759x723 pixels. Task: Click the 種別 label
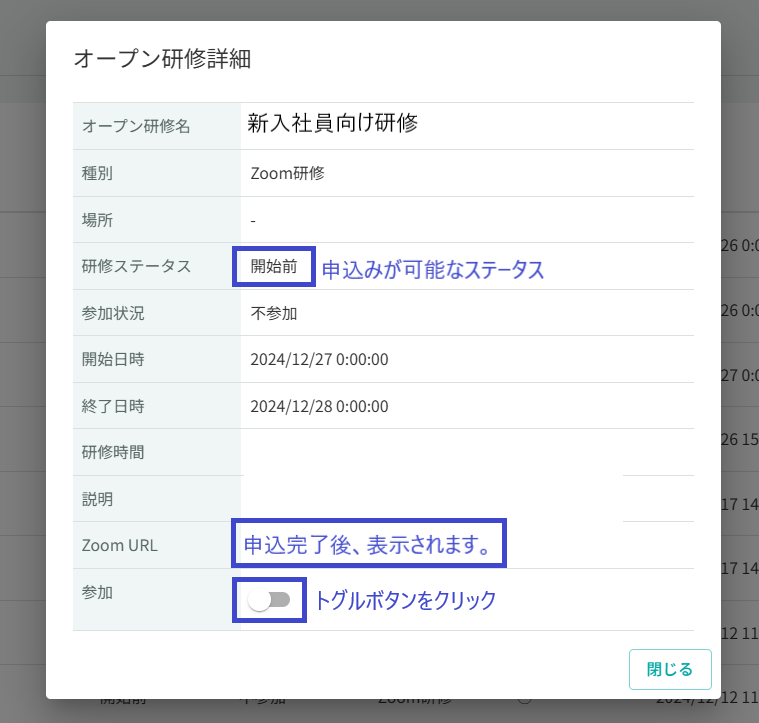tap(97, 173)
